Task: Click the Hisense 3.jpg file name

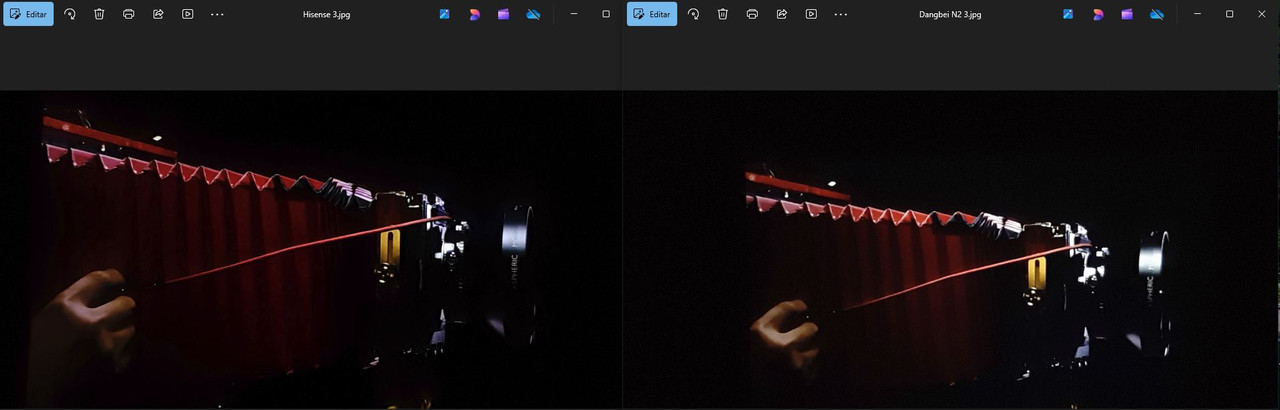Action: pyautogui.click(x=326, y=14)
